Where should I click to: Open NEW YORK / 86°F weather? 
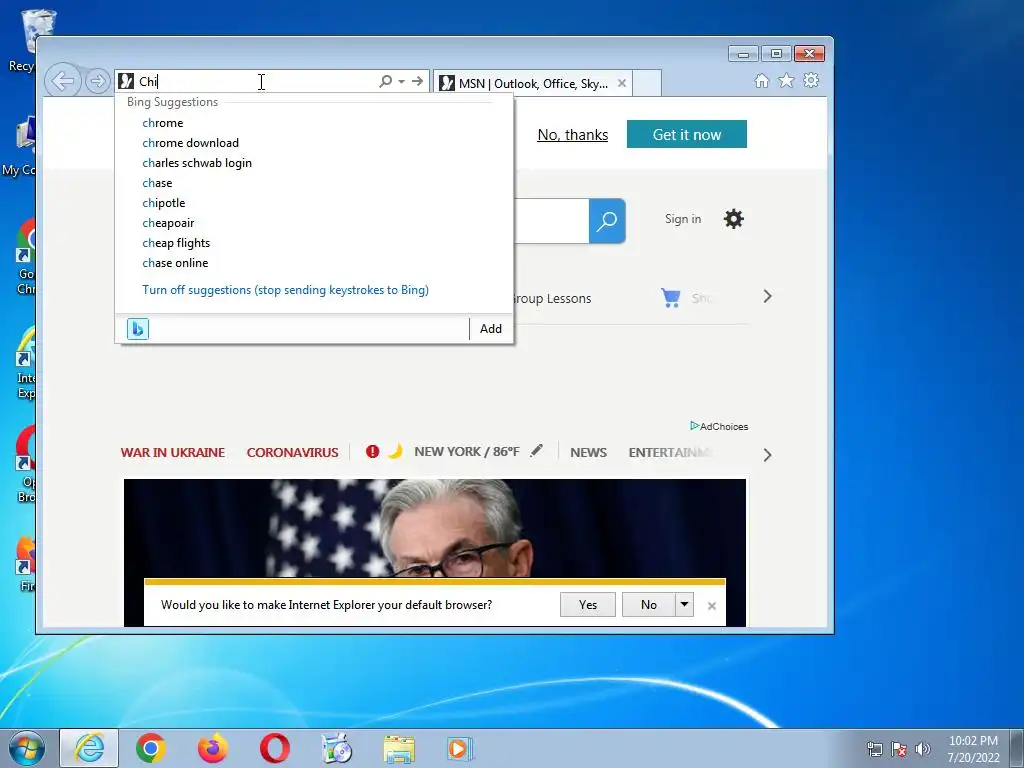coord(467,452)
